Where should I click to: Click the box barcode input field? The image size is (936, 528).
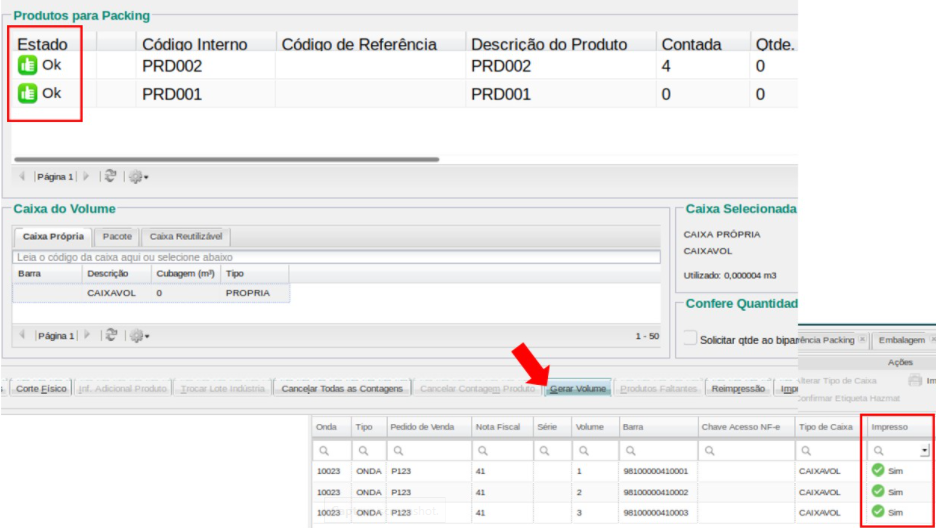point(336,257)
